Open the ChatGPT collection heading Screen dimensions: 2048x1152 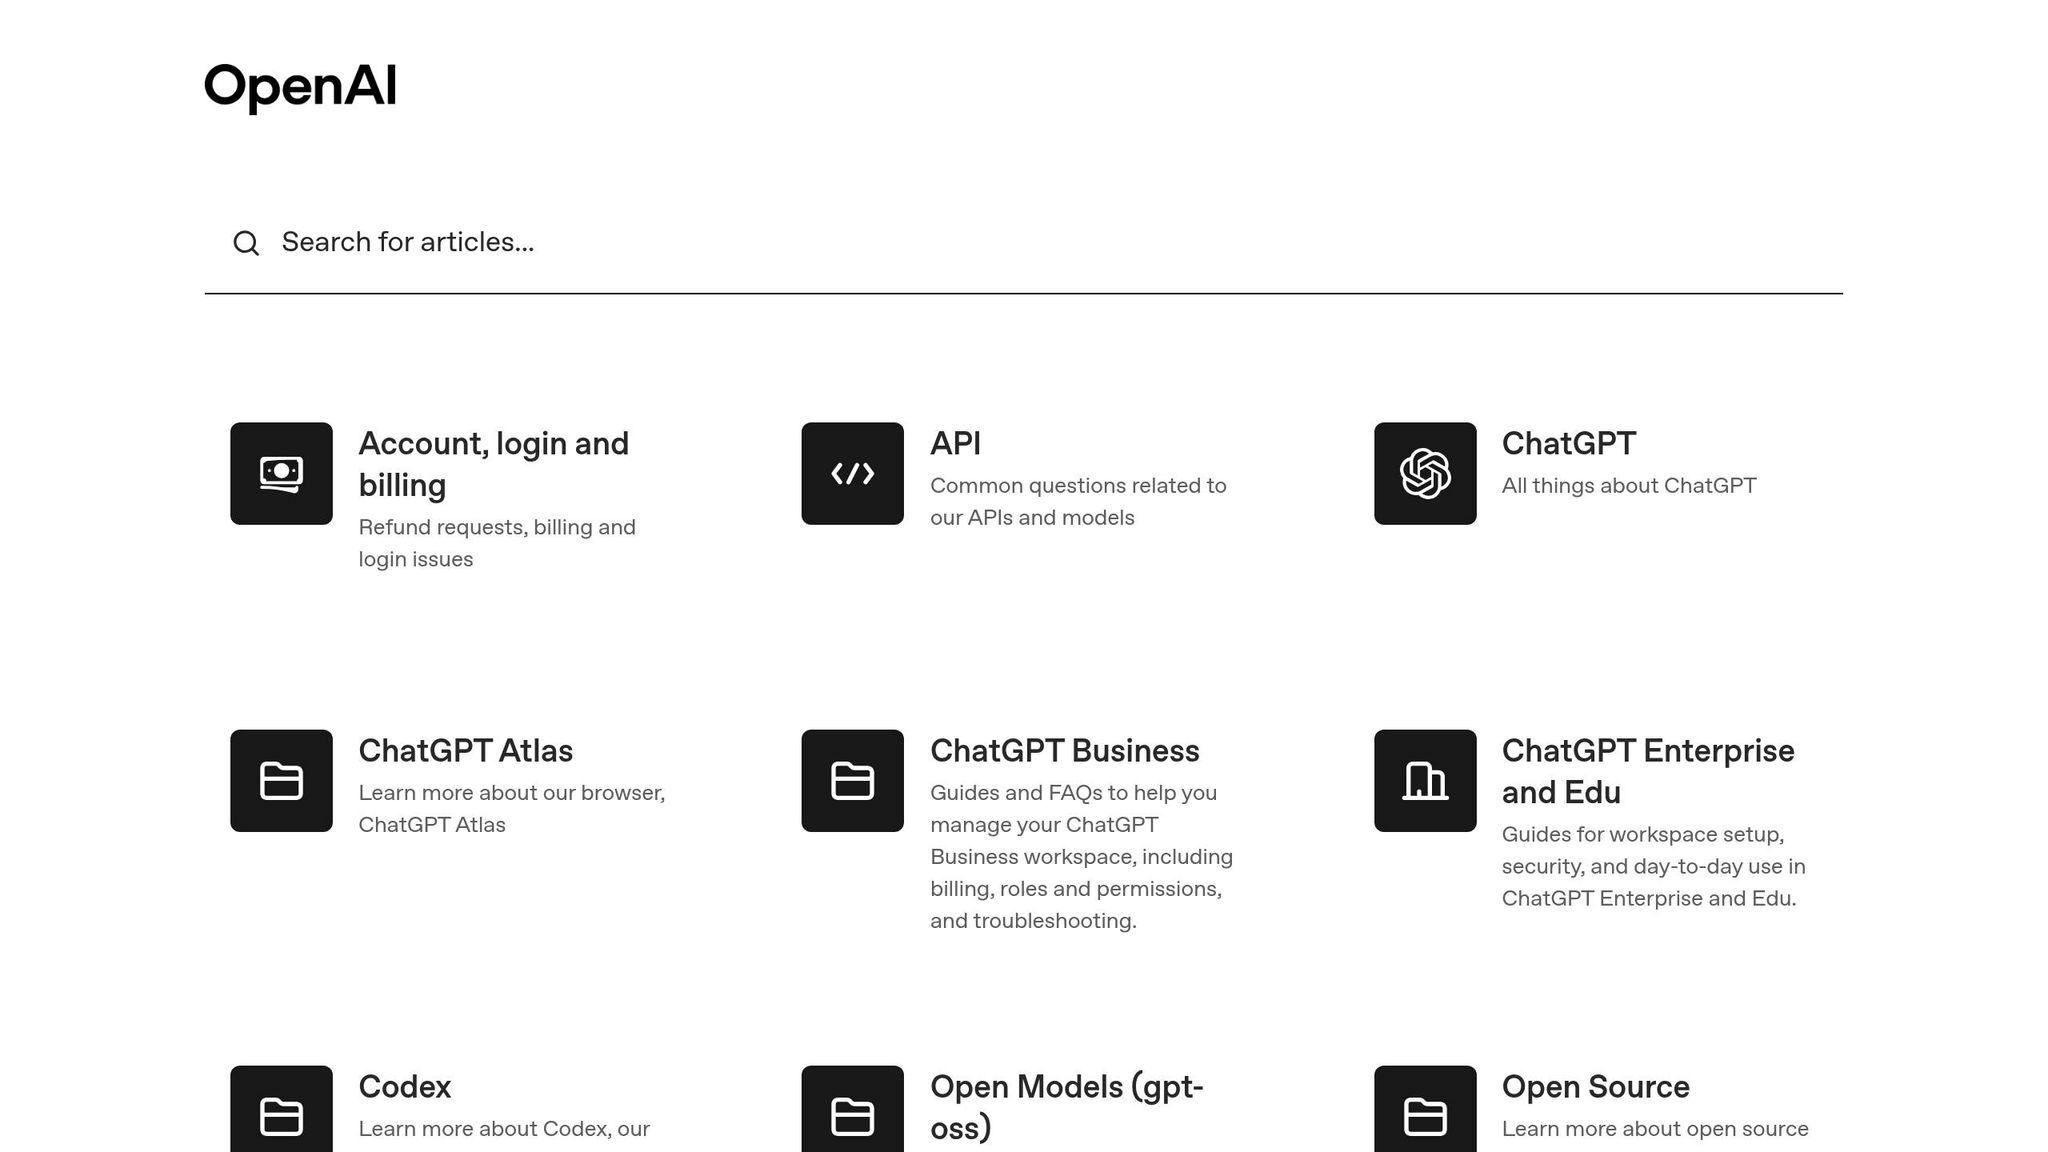[x=1568, y=444]
